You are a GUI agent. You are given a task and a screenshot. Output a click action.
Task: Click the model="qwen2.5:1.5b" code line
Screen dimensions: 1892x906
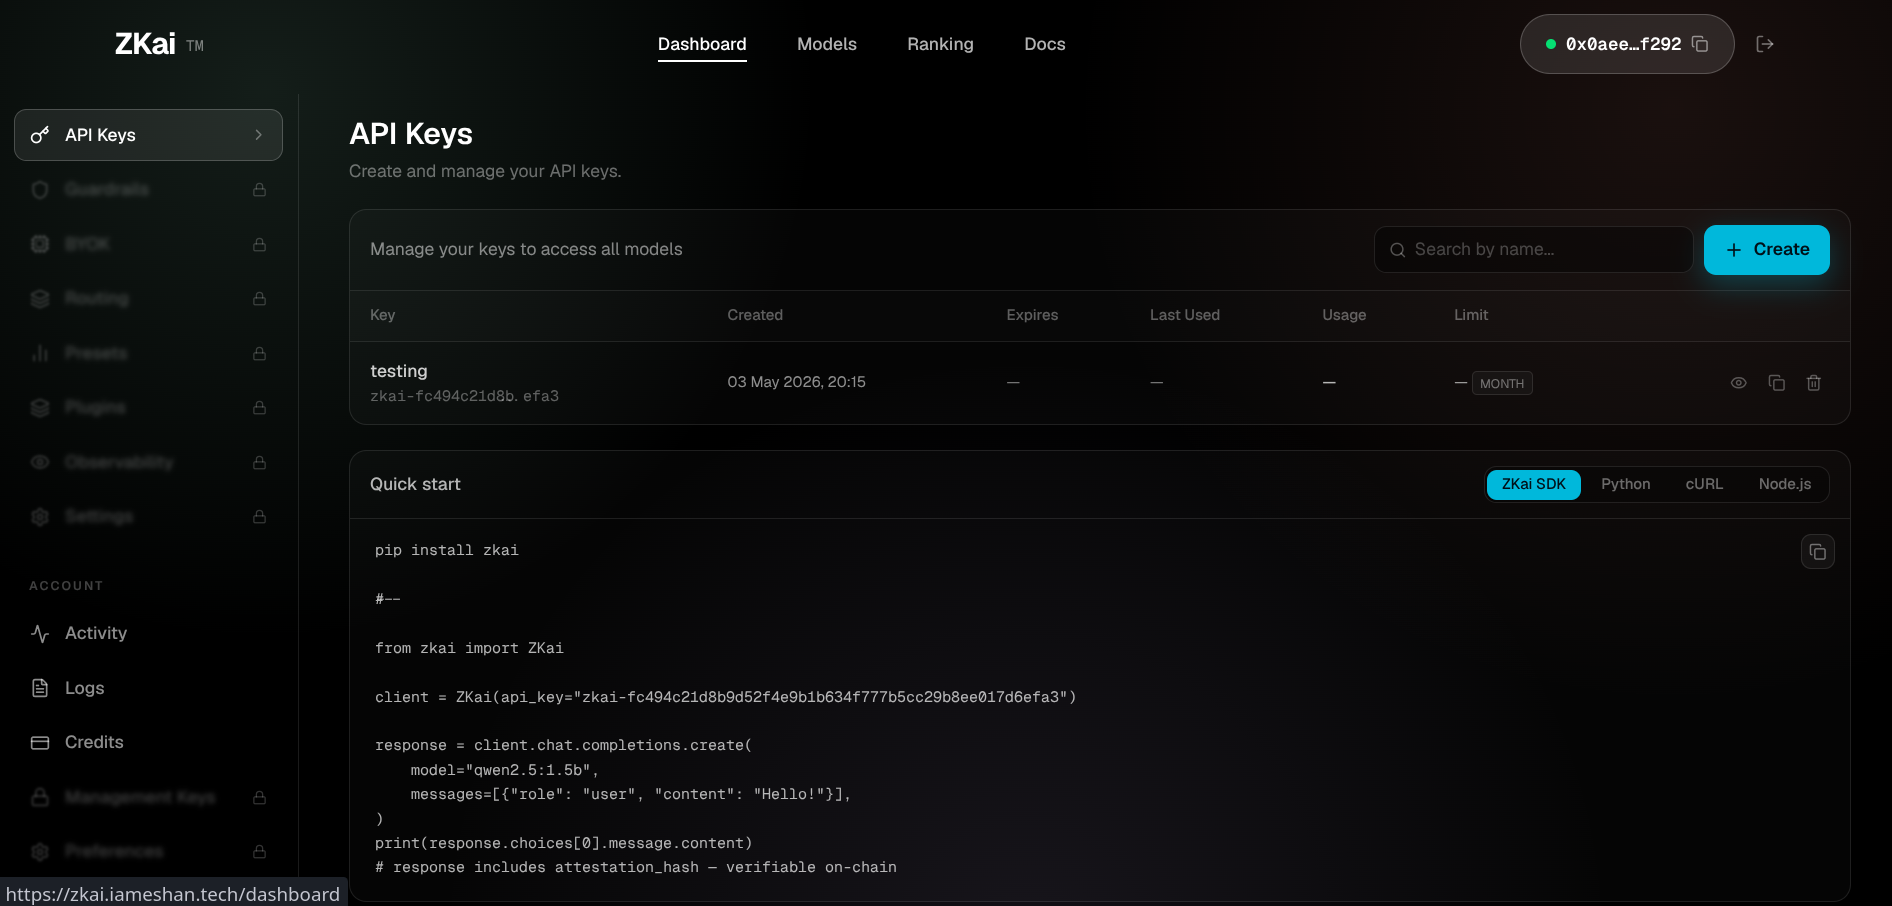tap(505, 770)
